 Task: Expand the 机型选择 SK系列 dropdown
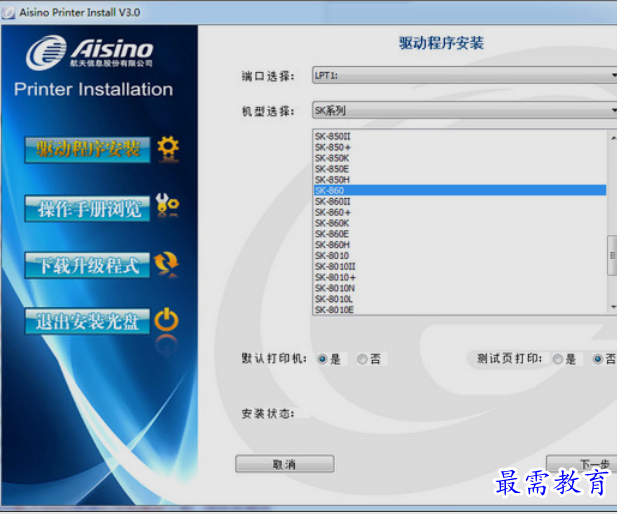click(x=464, y=110)
